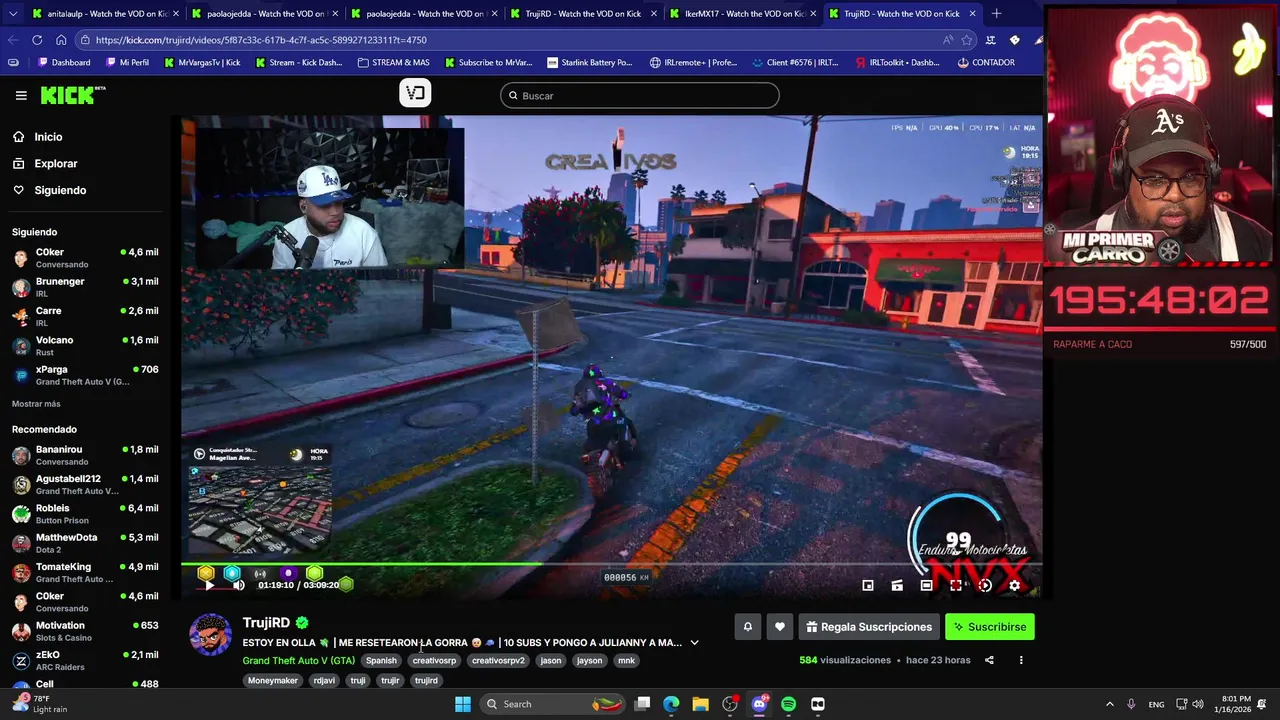This screenshot has height=720, width=1280.
Task: Toggle video fullscreen mode
Action: pos(956,585)
